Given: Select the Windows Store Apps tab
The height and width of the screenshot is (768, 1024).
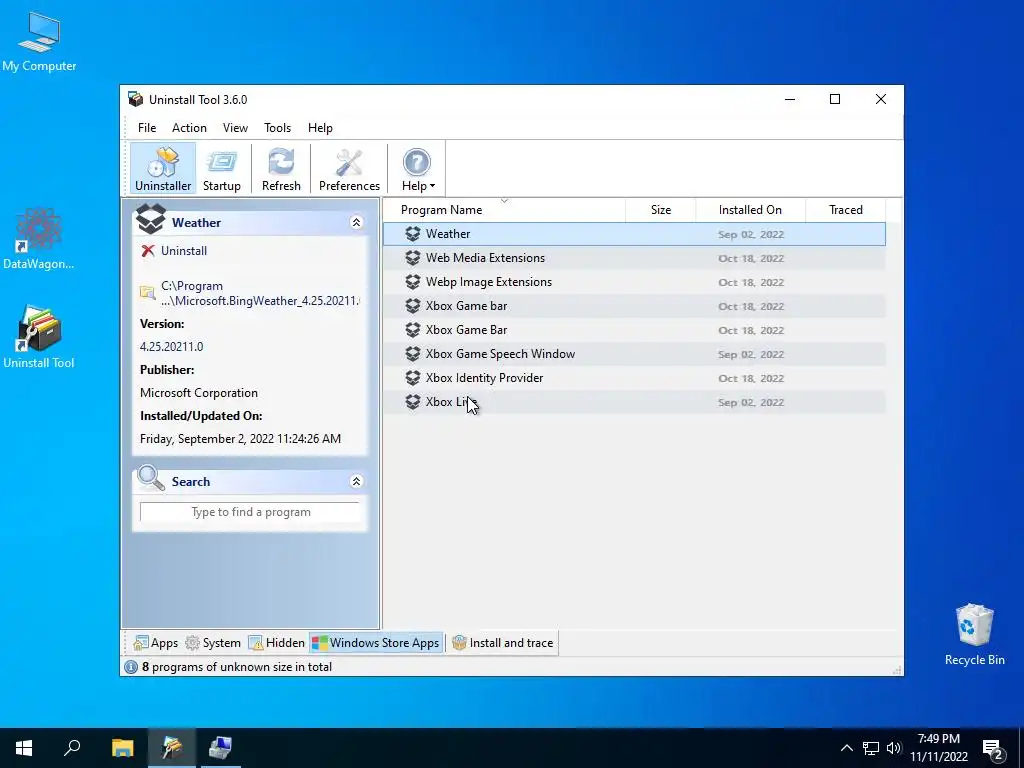Looking at the screenshot, I should (376, 643).
